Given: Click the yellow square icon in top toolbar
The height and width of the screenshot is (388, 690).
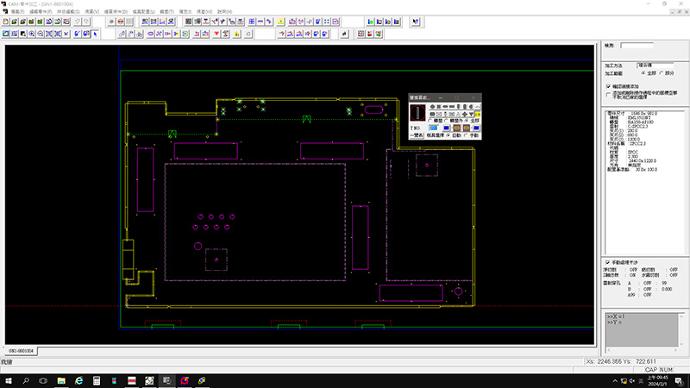Looking at the screenshot, I should pyautogui.click(x=280, y=22).
